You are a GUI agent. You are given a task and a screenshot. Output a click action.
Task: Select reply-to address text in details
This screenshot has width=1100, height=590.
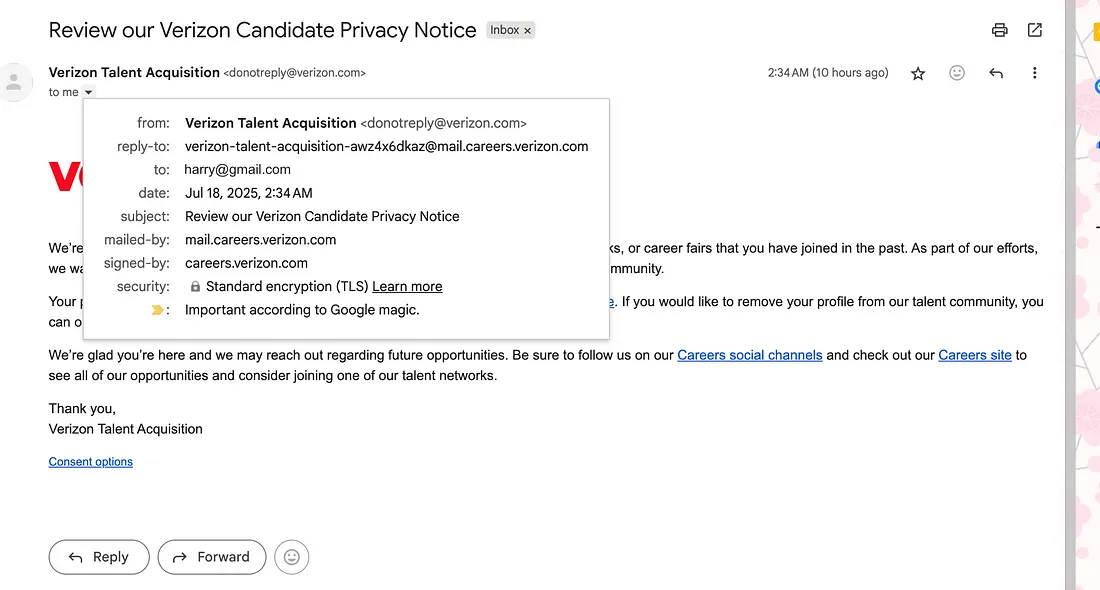point(387,147)
